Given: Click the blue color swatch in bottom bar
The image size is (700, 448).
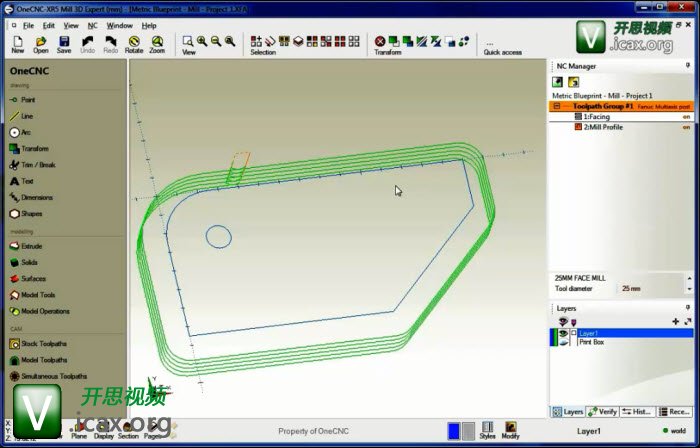Looking at the screenshot, I should coord(453,431).
